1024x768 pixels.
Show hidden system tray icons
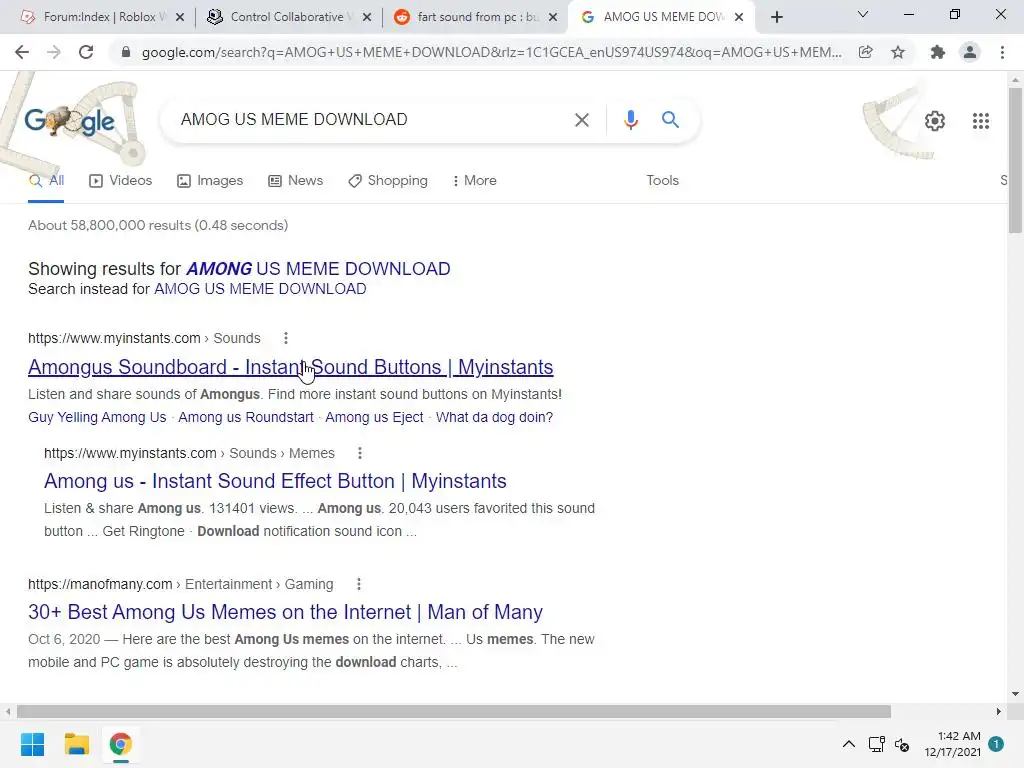pyautogui.click(x=848, y=744)
